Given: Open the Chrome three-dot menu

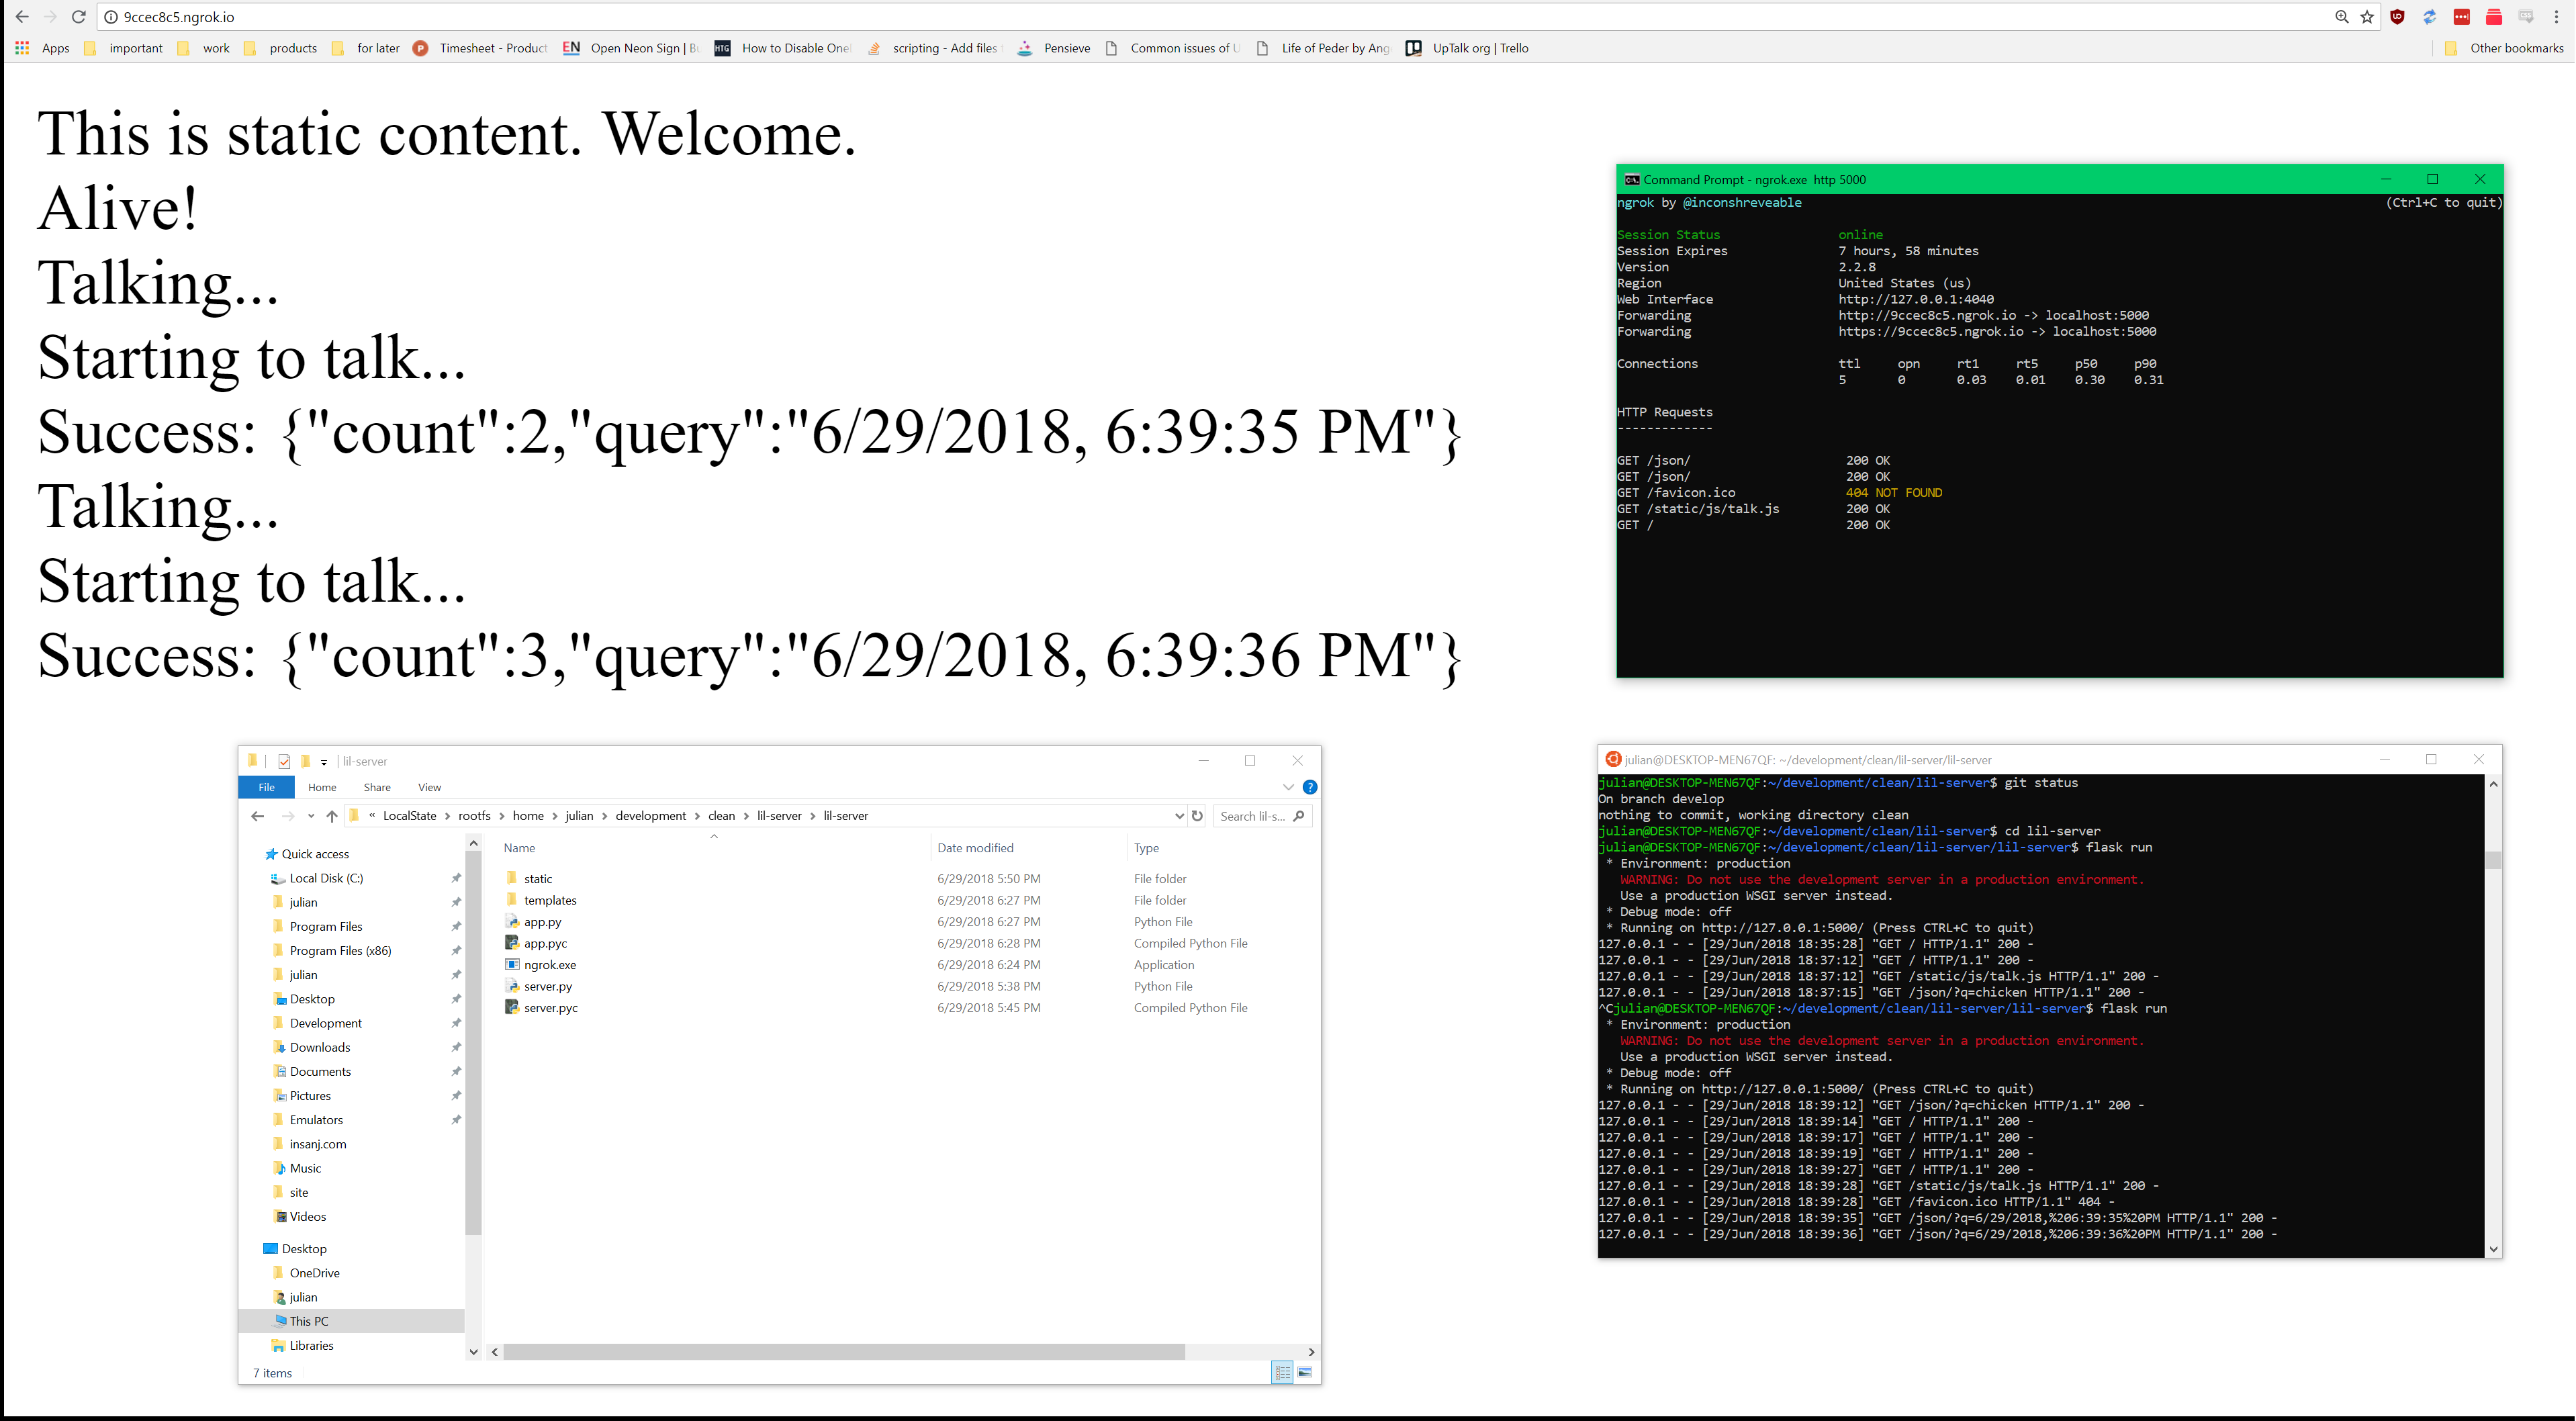Looking at the screenshot, I should 2557,17.
